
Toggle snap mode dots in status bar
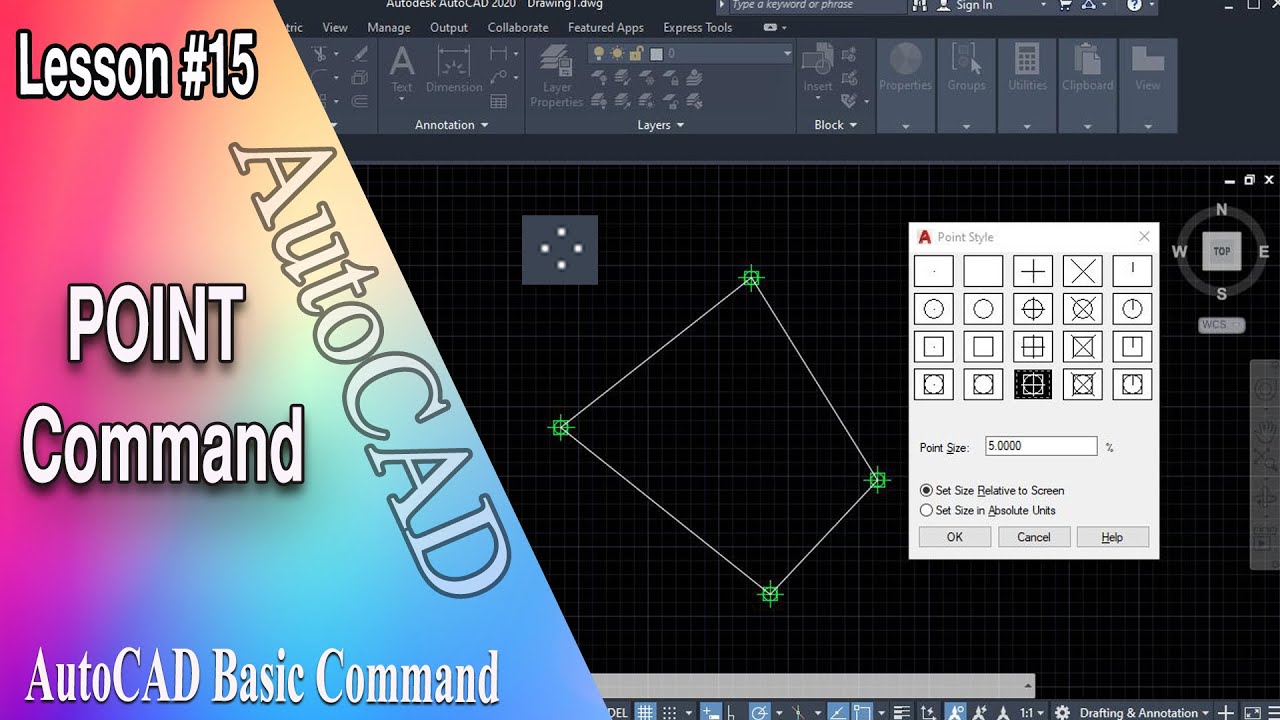(x=670, y=712)
